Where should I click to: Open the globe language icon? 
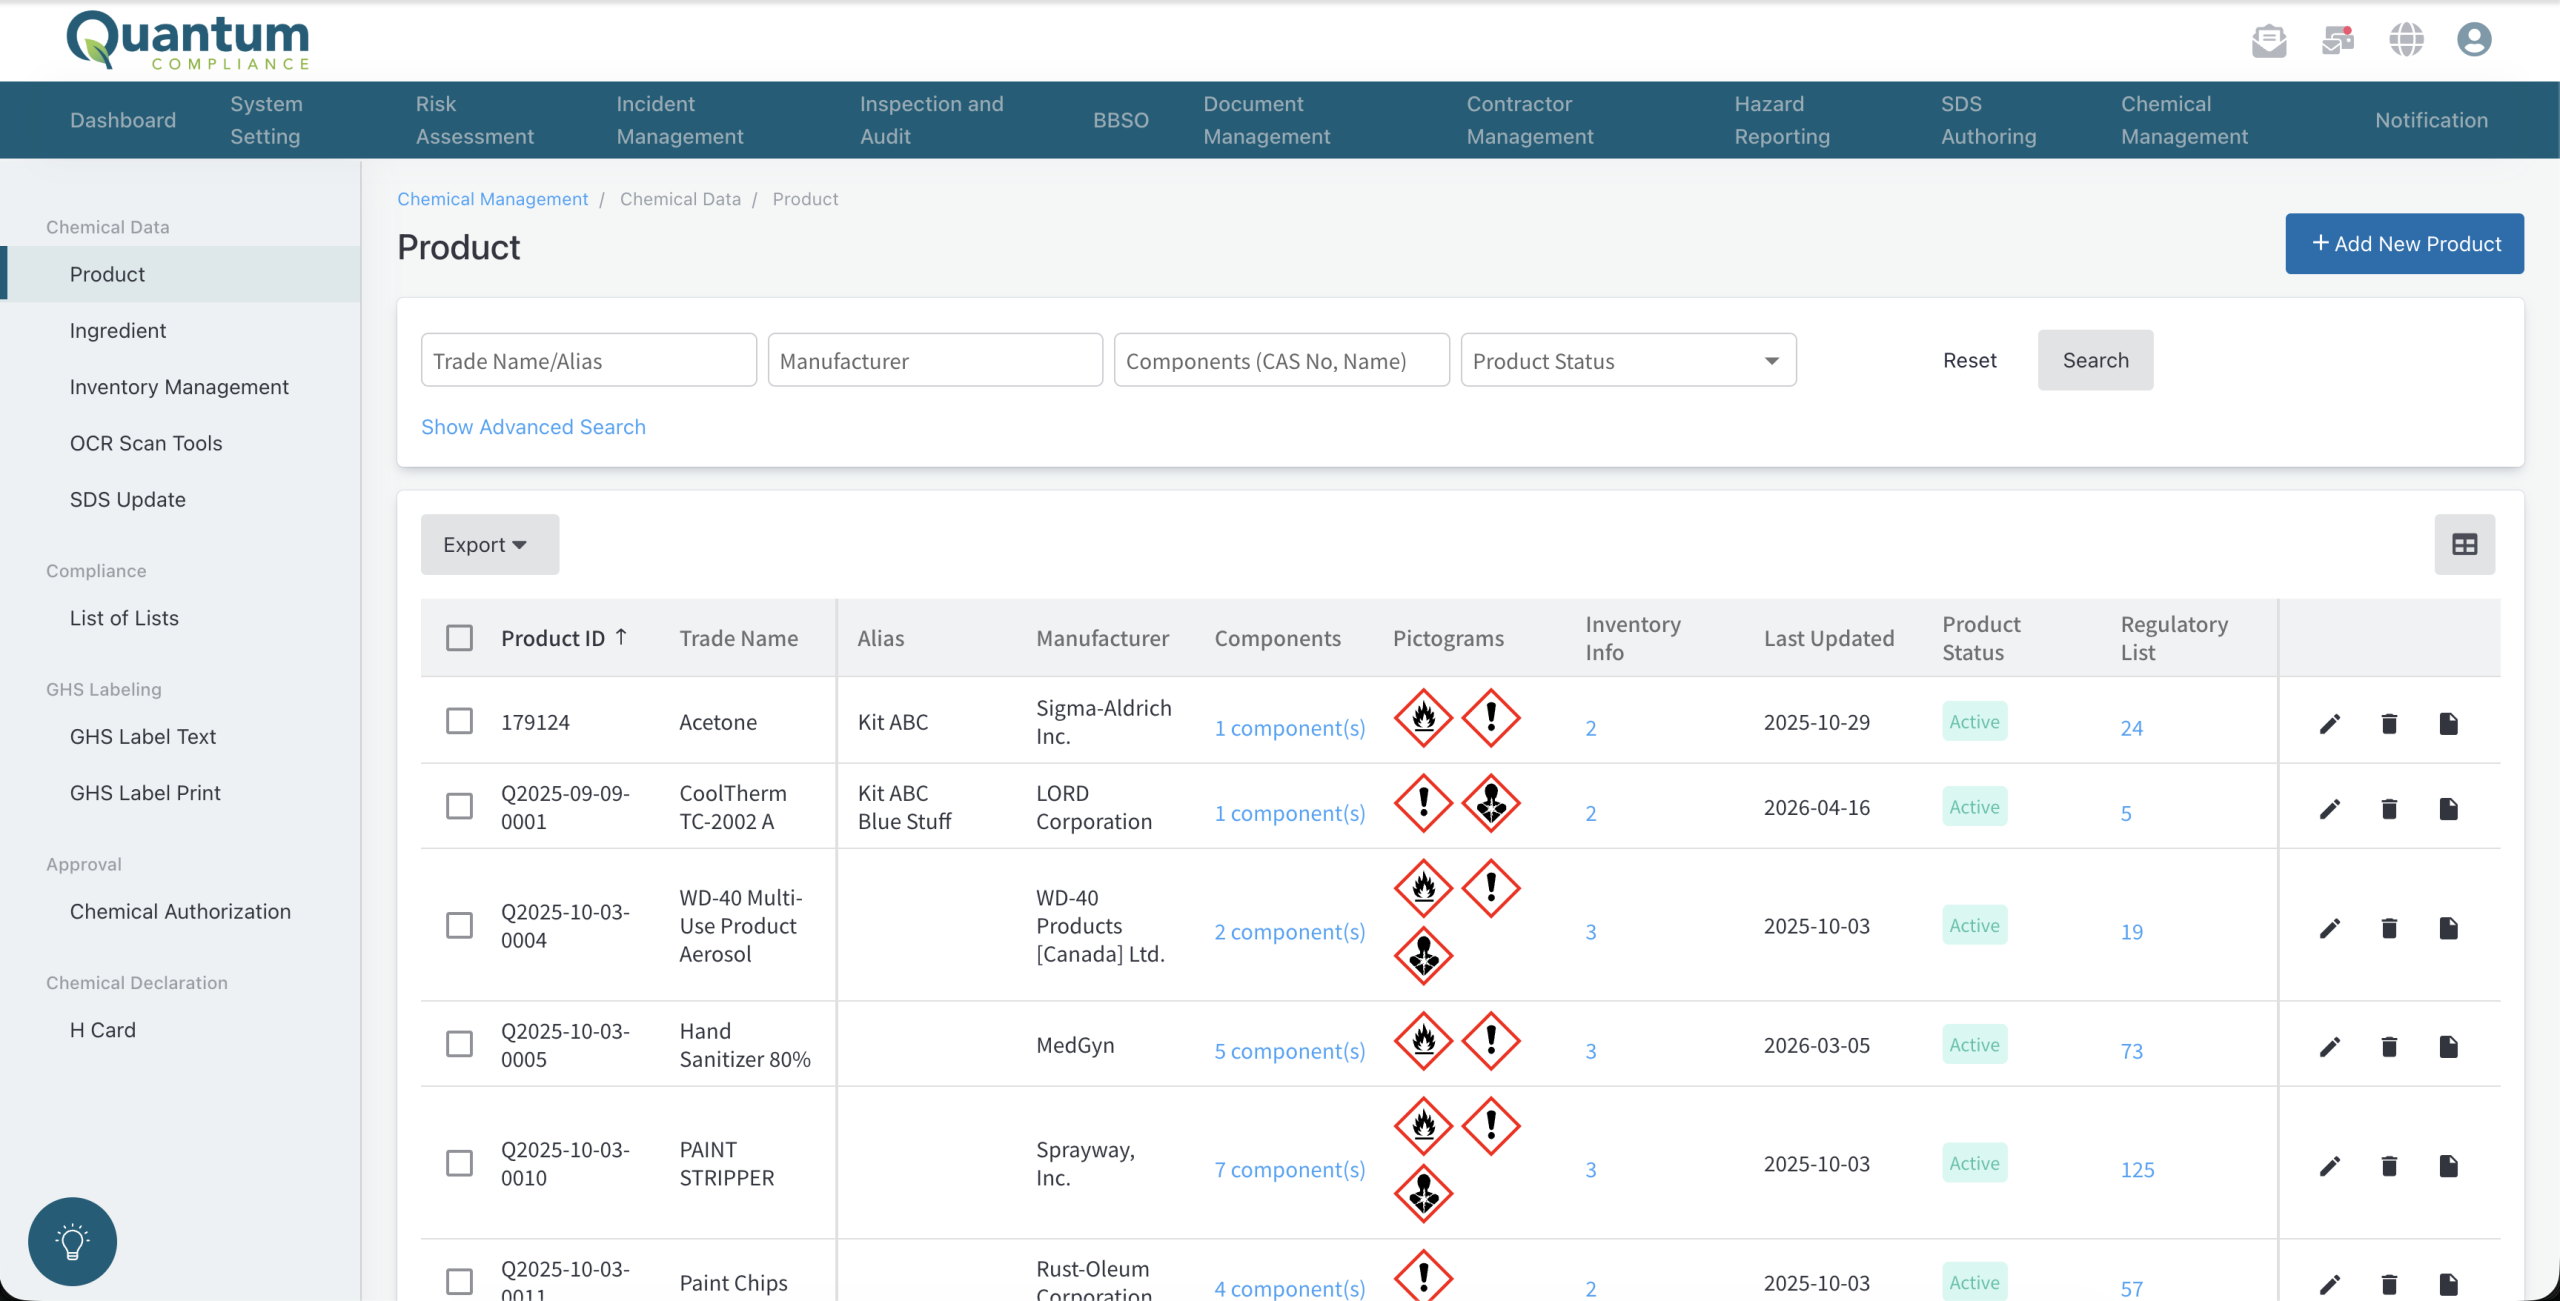pos(2406,40)
